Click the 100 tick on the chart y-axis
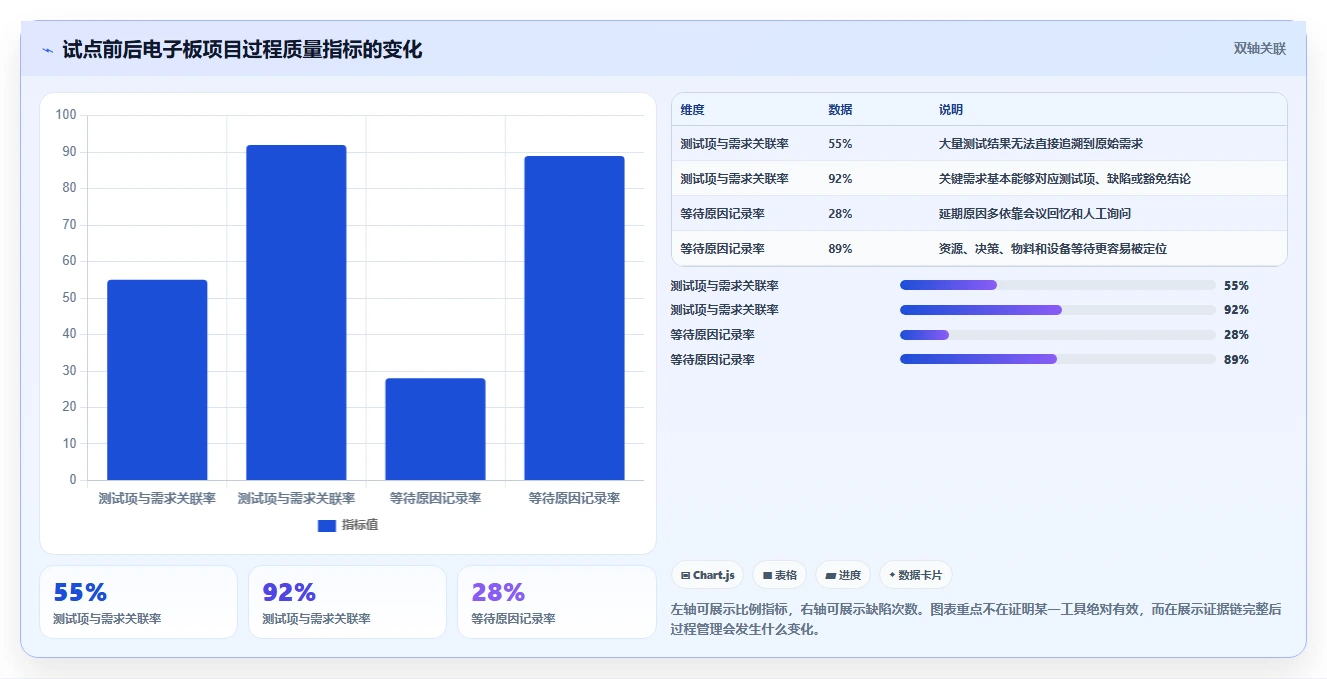This screenshot has width=1327, height=679. pos(66,115)
